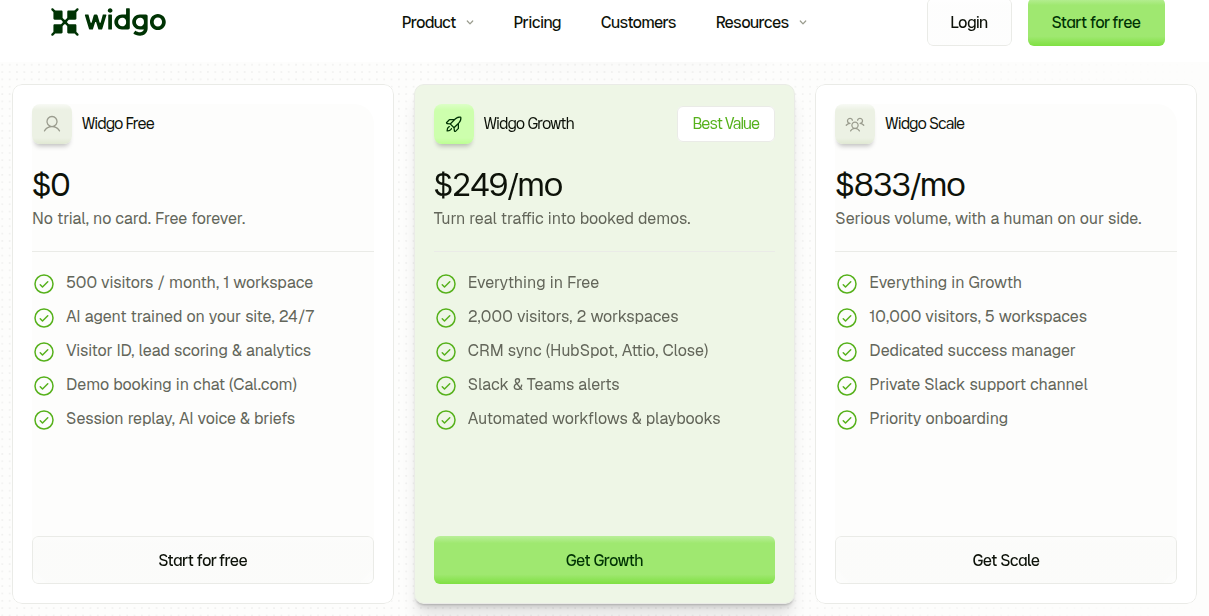Image resolution: width=1209 pixels, height=616 pixels.
Task: Click checkmark beside Priority onboarding
Action: point(847,420)
